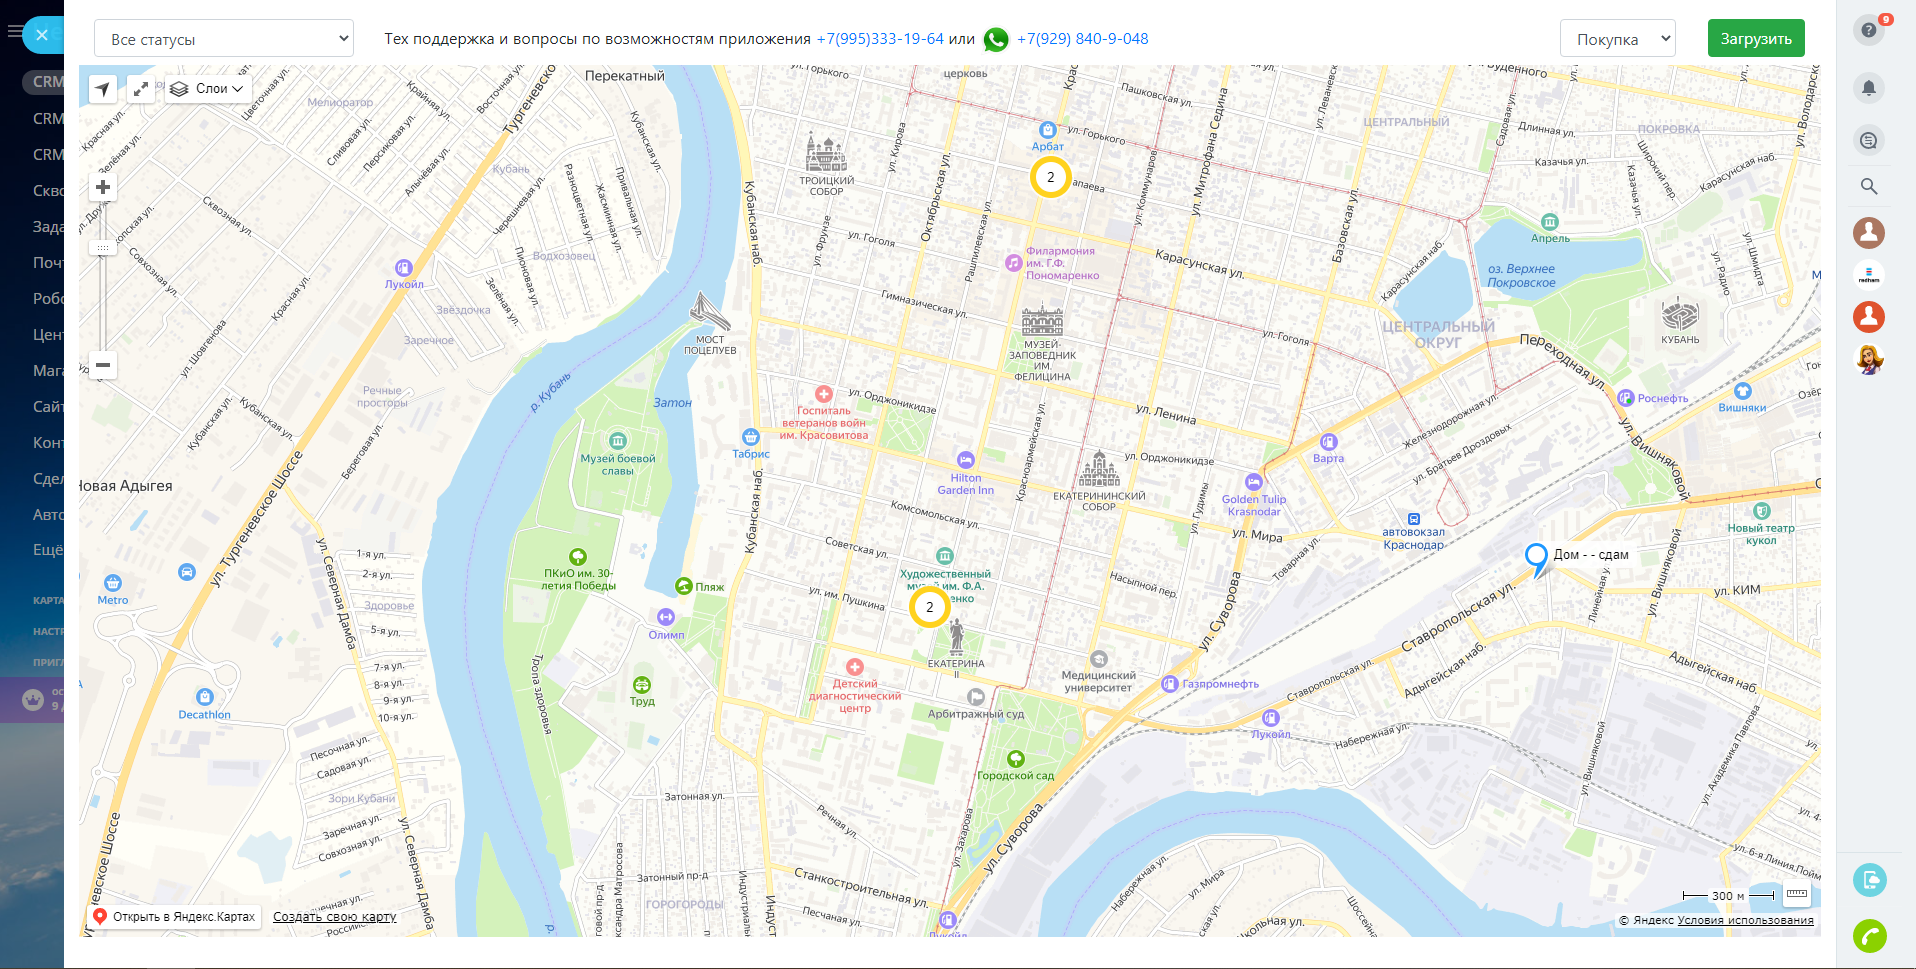Click the teal copy icon in sidebar

1869,880
